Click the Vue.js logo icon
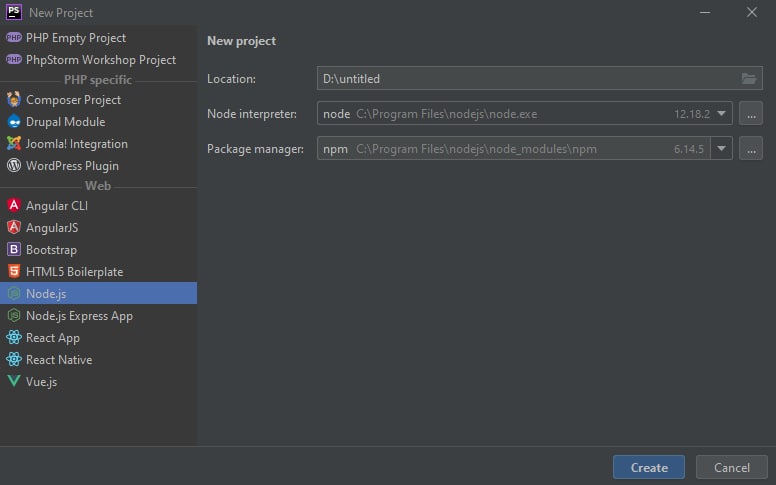The height and width of the screenshot is (485, 776). [14, 381]
